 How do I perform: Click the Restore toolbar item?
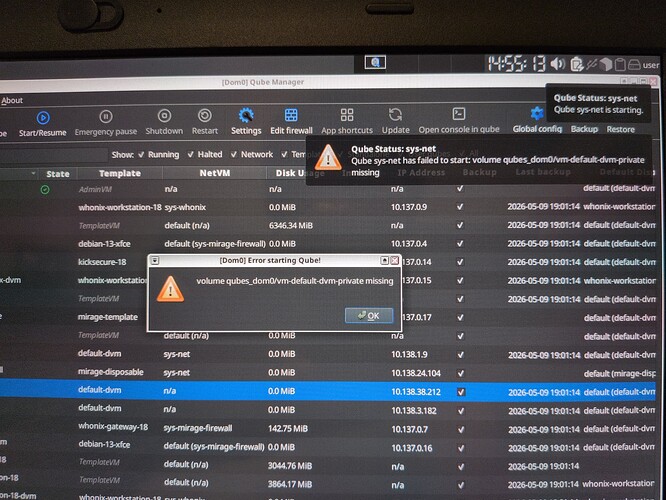[621, 129]
